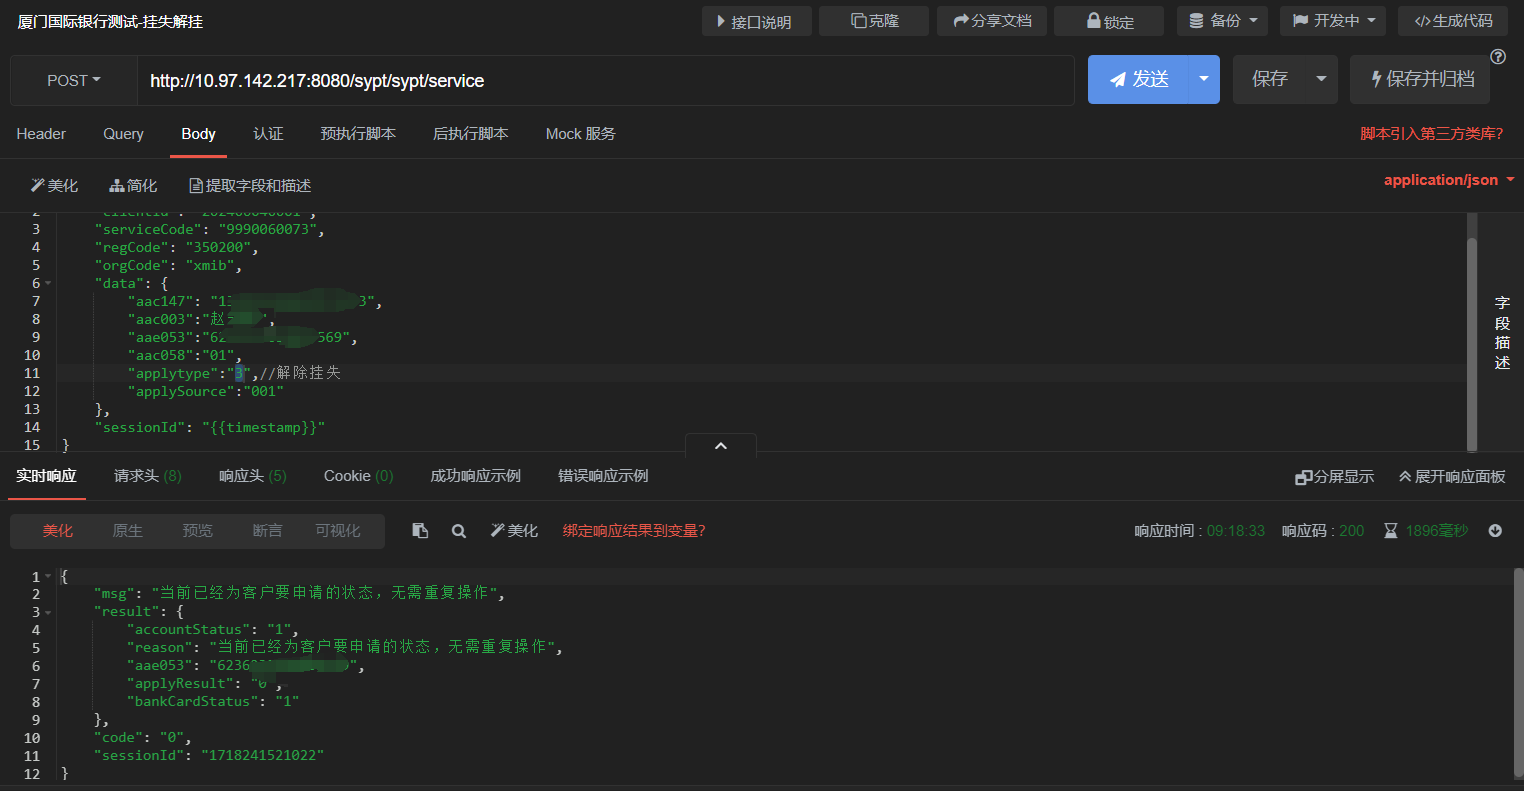
Task: Open the 接口说明 interface description
Action: click(756, 21)
